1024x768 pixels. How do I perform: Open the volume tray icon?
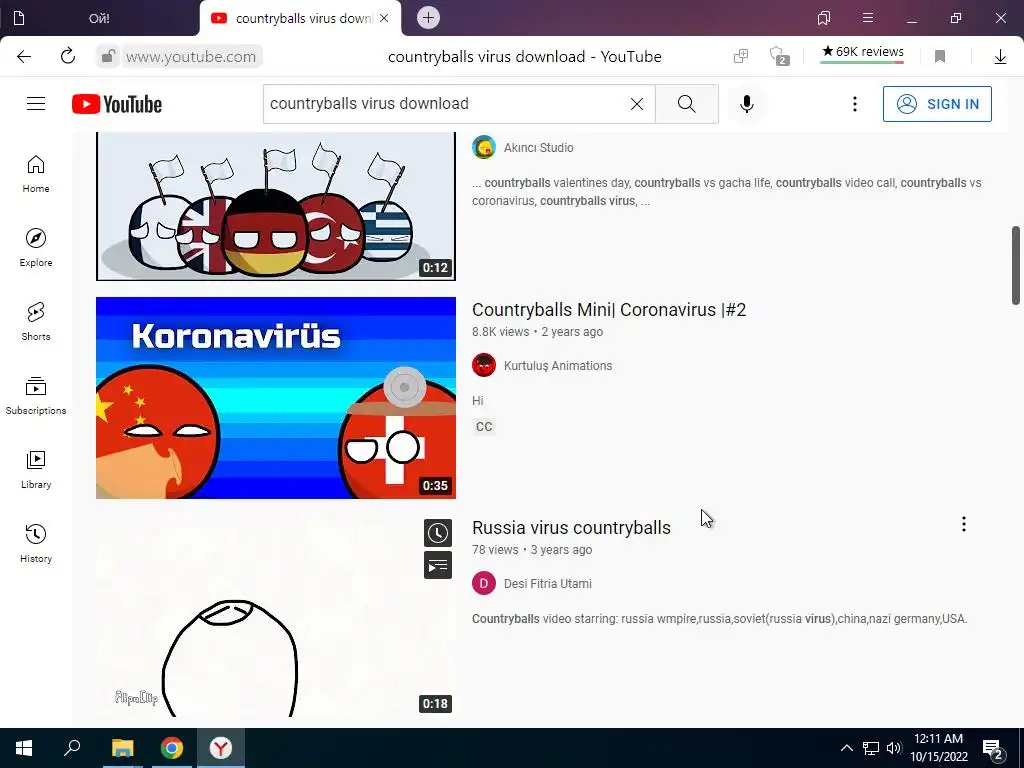tap(894, 748)
